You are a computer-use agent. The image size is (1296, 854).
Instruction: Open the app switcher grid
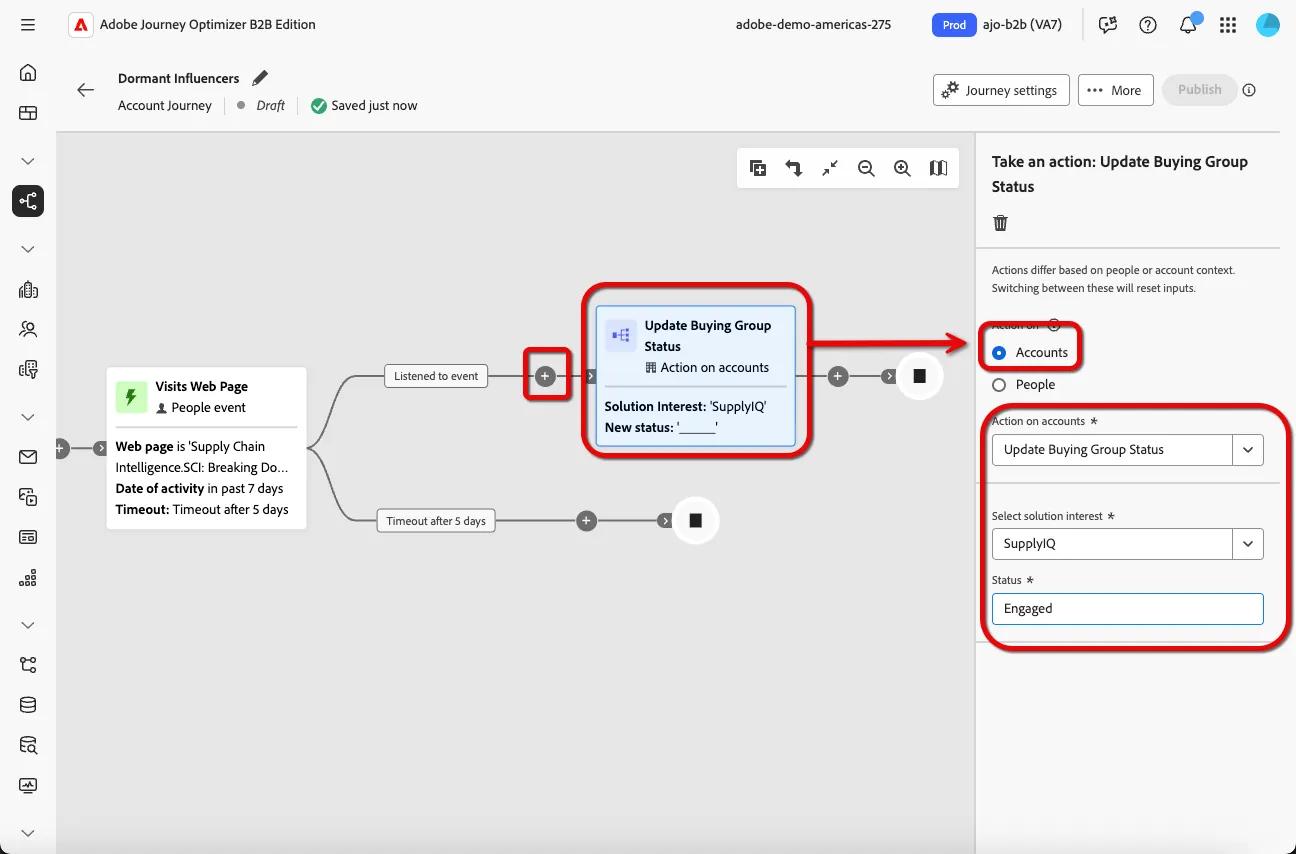pyautogui.click(x=1228, y=25)
